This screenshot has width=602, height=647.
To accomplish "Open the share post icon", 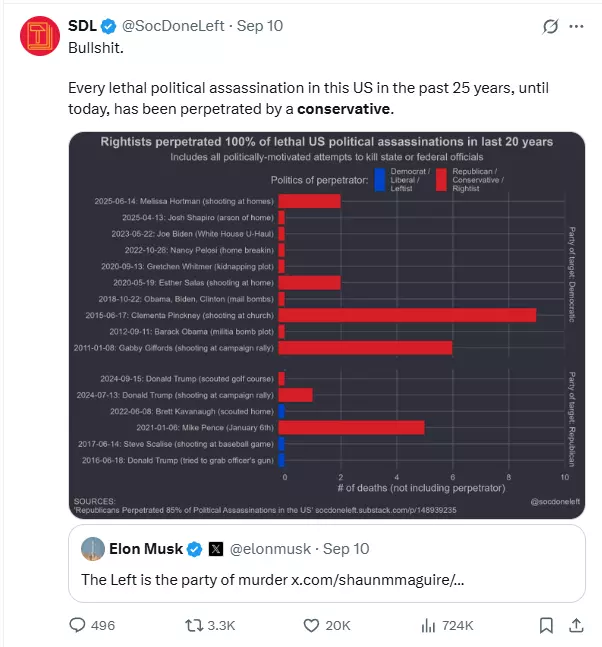I will (576, 625).
